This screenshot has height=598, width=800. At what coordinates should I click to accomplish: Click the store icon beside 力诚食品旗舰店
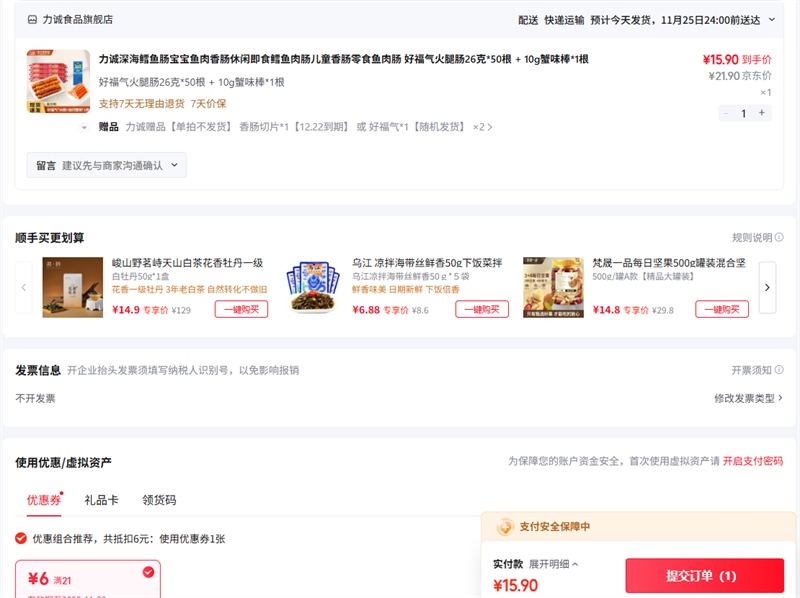33,19
